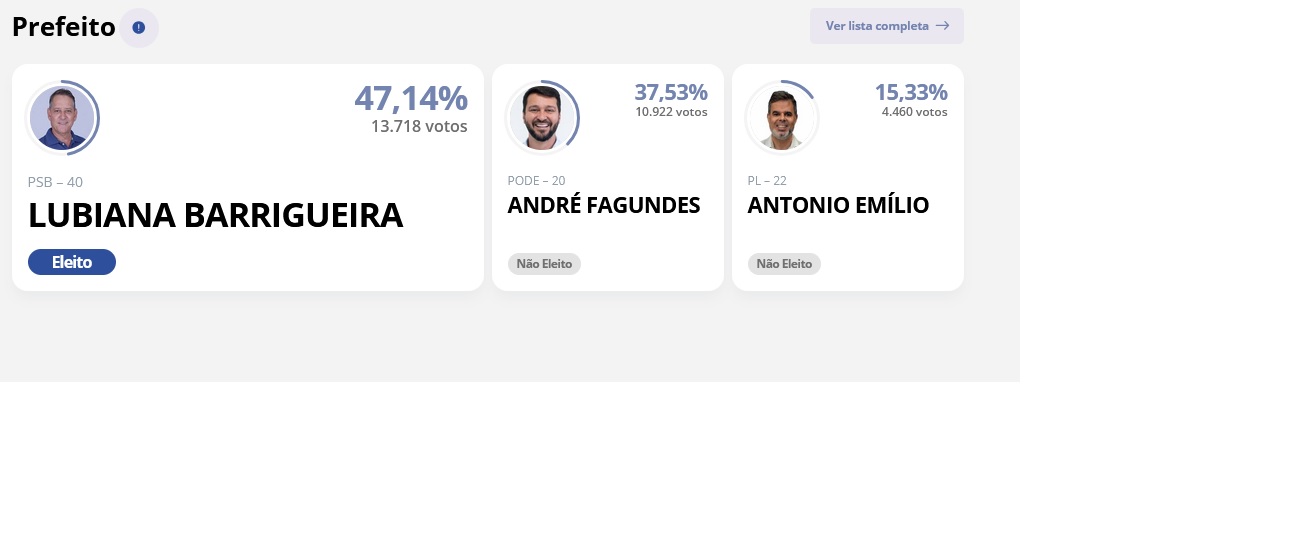
Task: Click the 47,14% vote percentage
Action: click(x=411, y=98)
